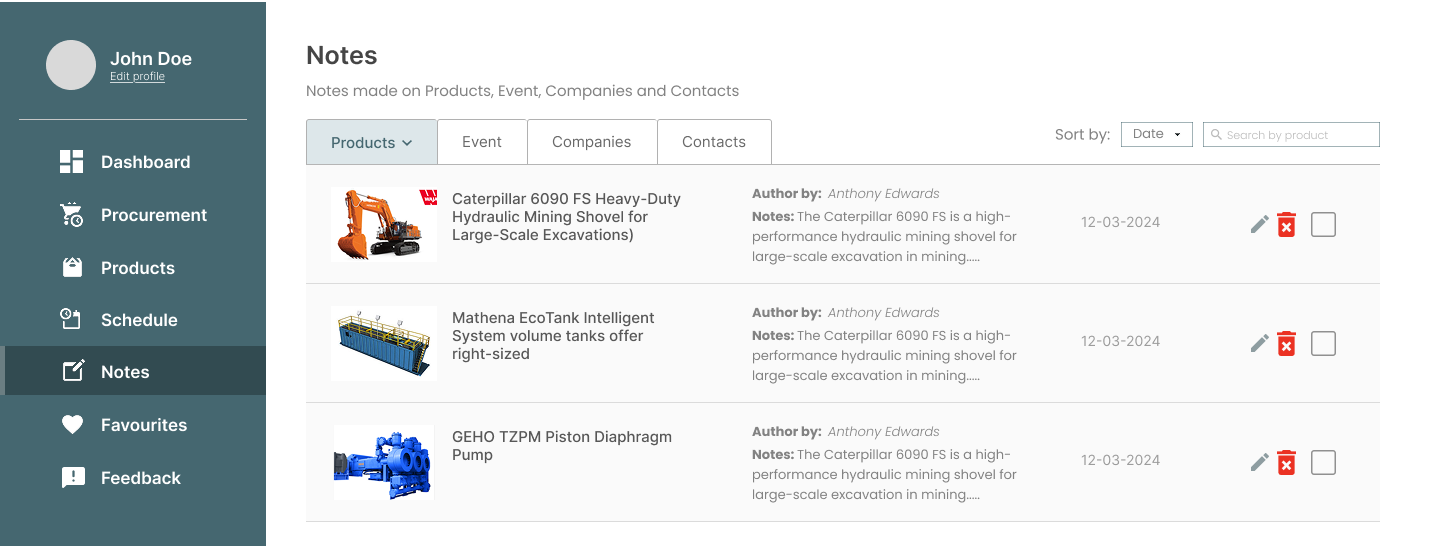
Task: Click the Edit profile link
Action: click(x=137, y=77)
